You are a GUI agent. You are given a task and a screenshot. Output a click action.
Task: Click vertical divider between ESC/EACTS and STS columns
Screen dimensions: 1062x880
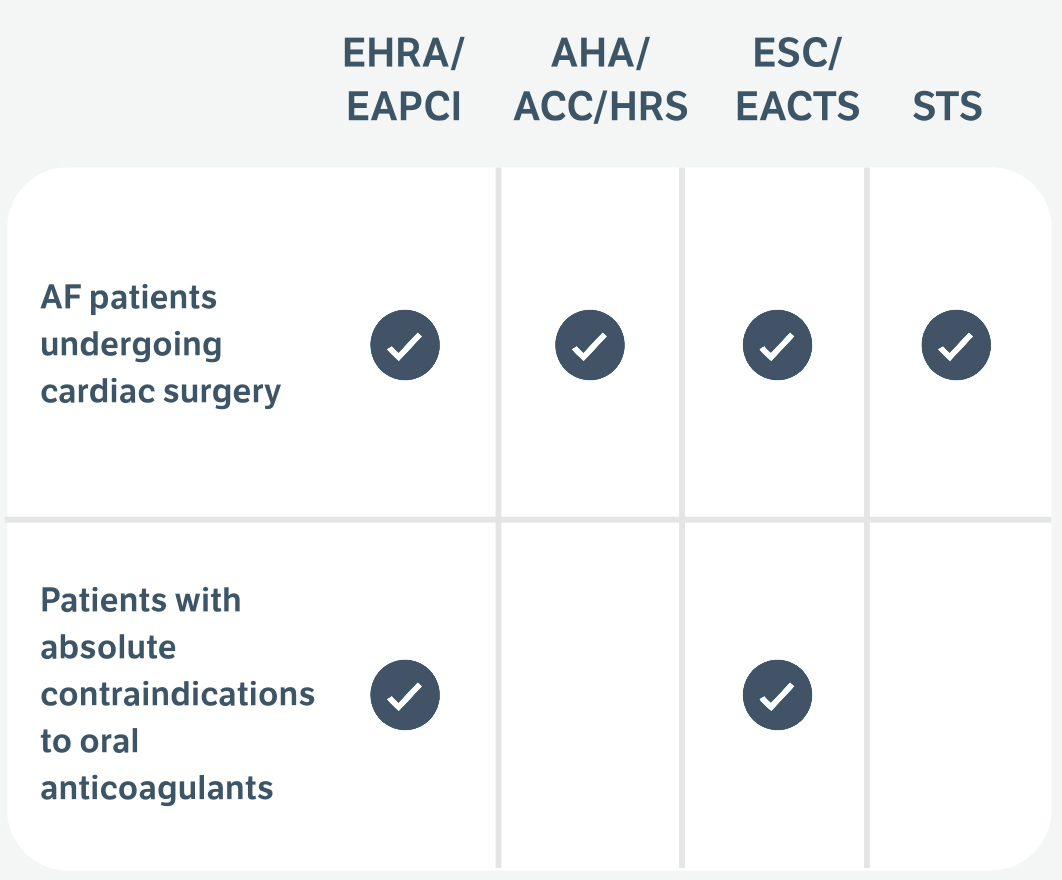[867, 518]
